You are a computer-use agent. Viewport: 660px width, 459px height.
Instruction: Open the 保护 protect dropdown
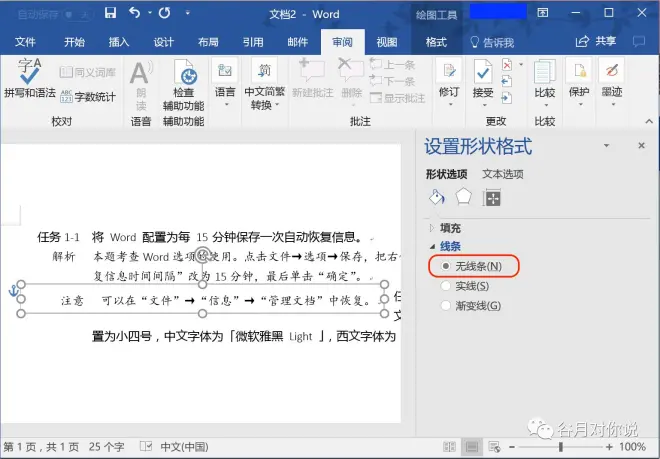(x=579, y=83)
